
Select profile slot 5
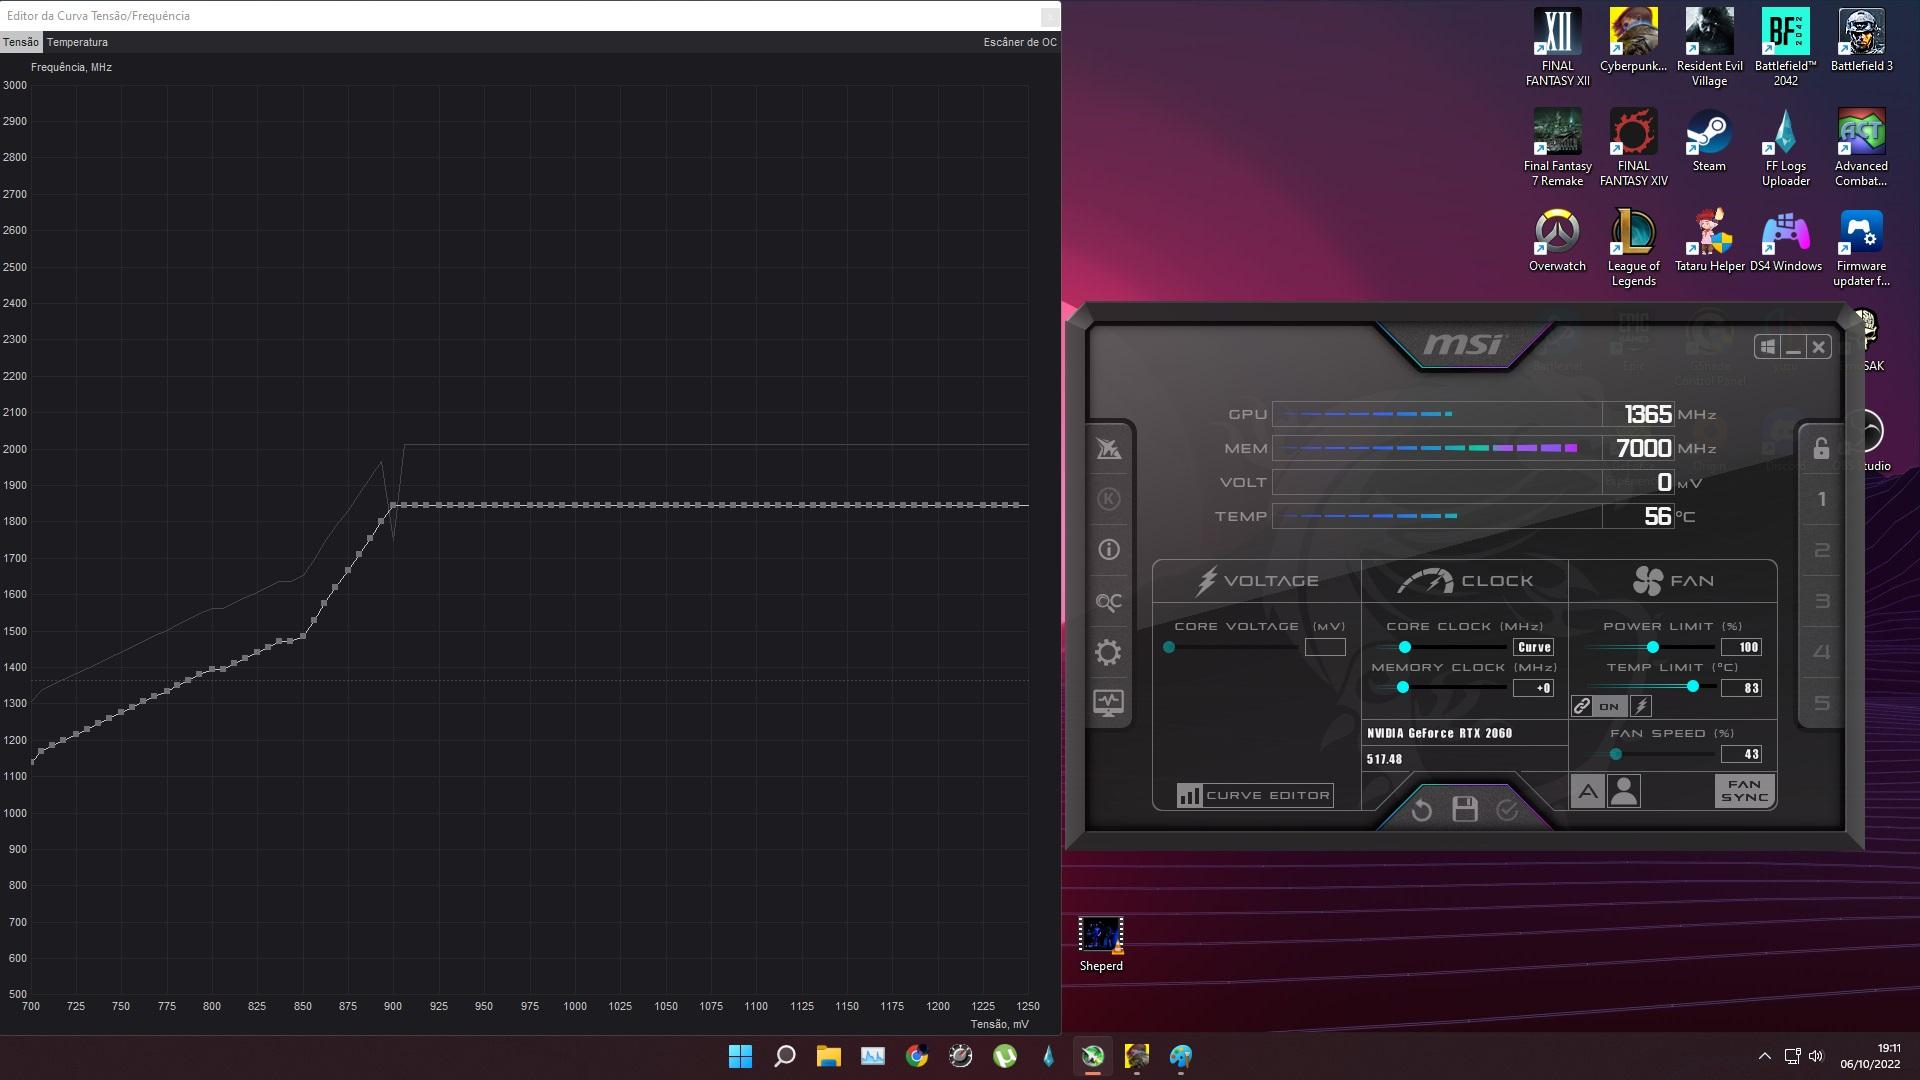1822,703
